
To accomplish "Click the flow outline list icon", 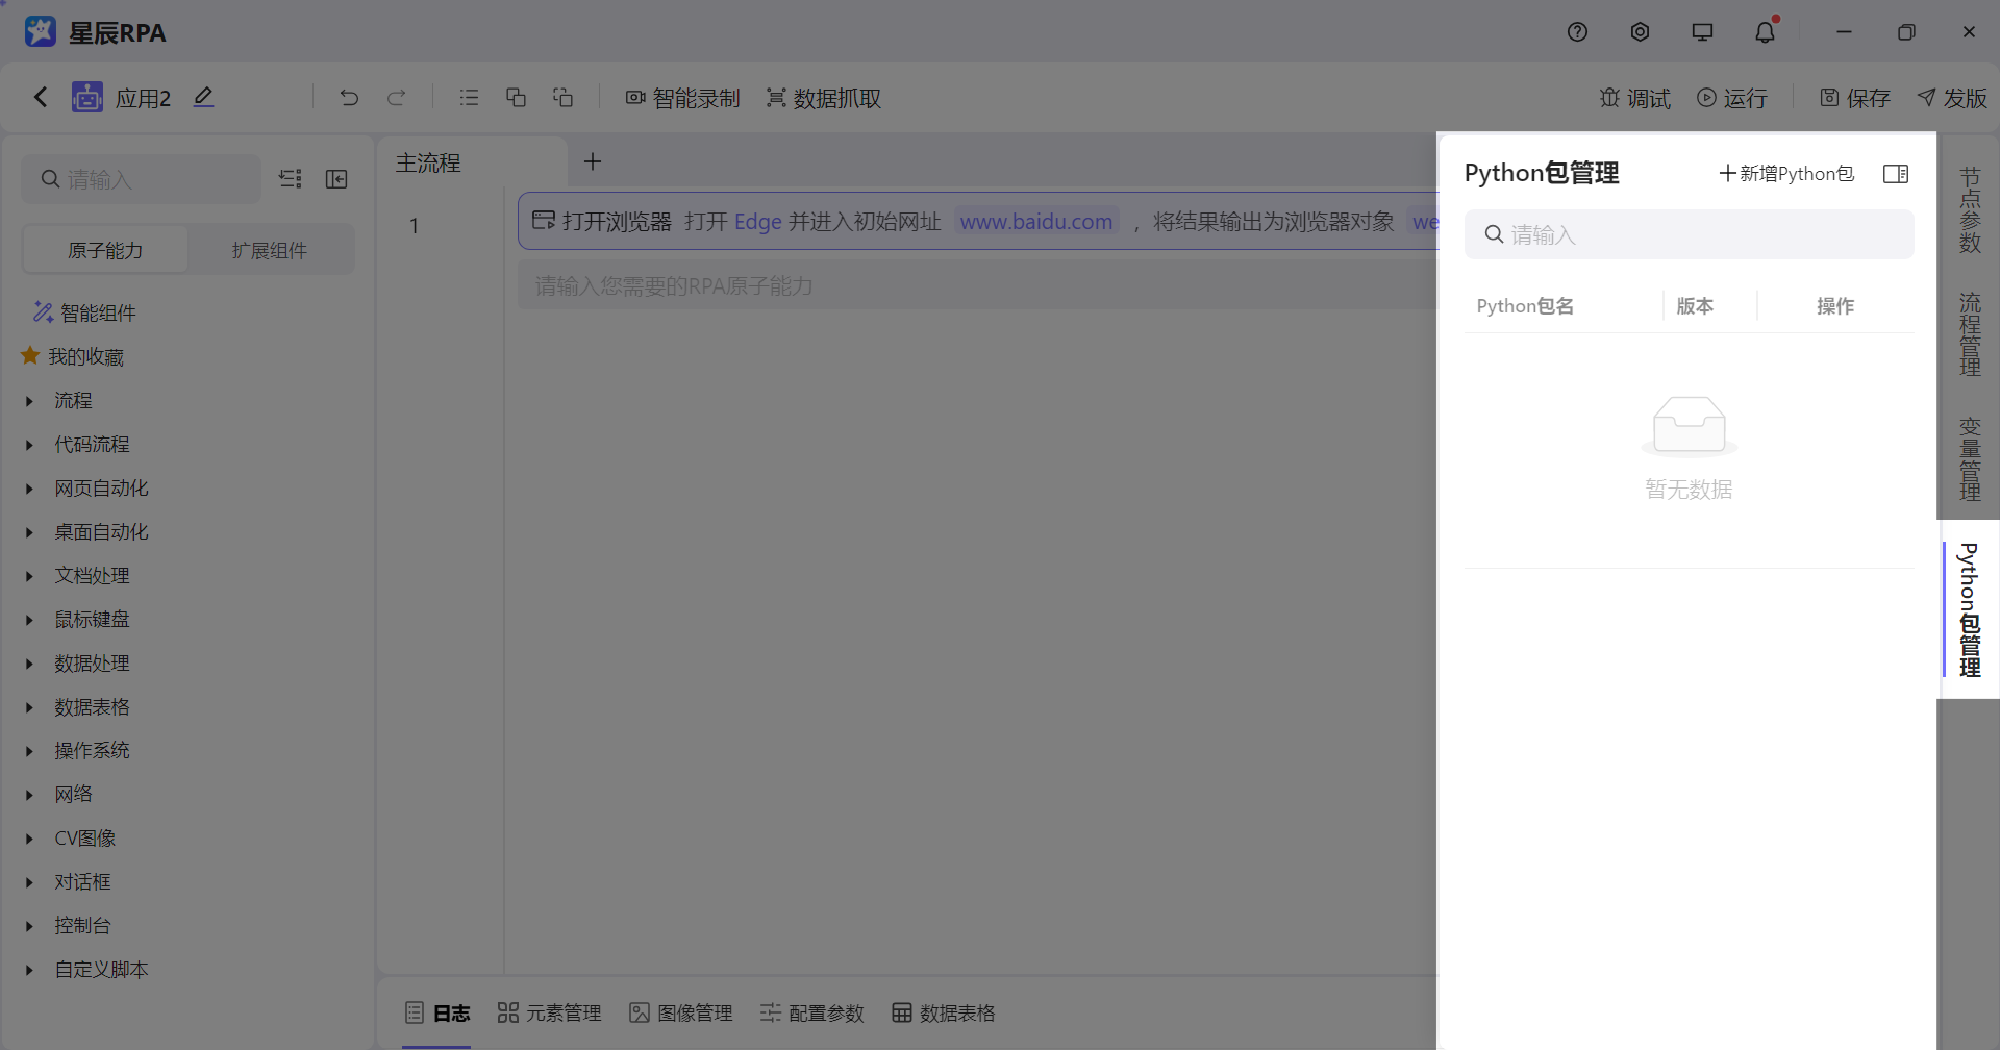I will pos(468,97).
